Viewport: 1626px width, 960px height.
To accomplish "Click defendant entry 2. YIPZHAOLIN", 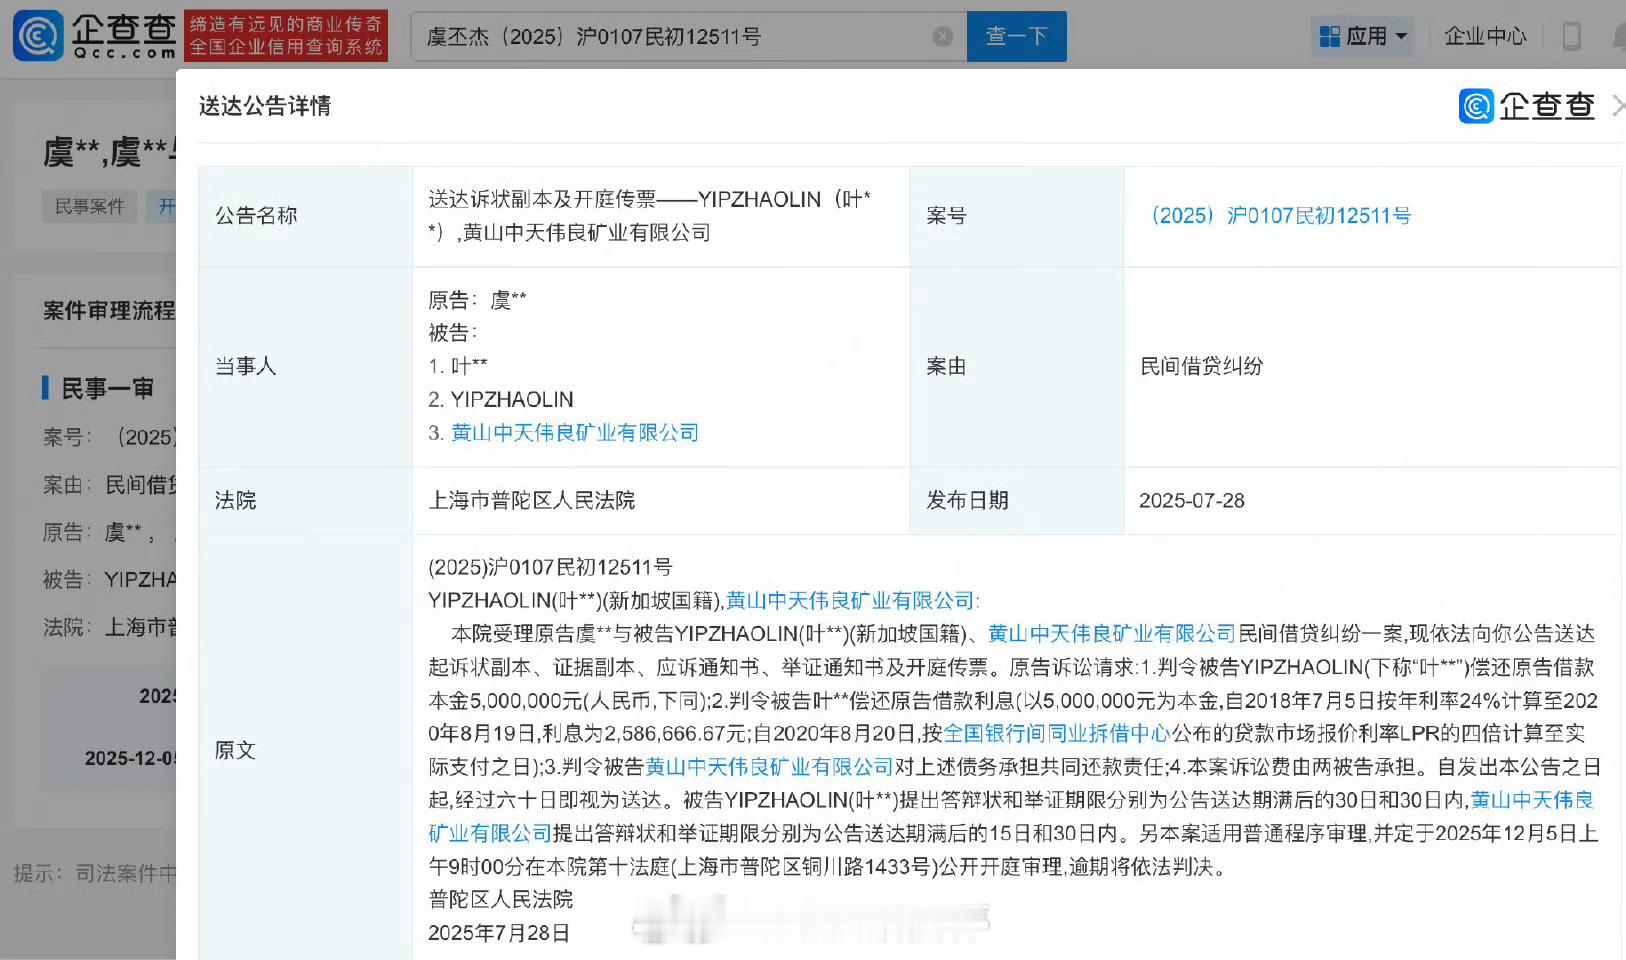I will (501, 400).
